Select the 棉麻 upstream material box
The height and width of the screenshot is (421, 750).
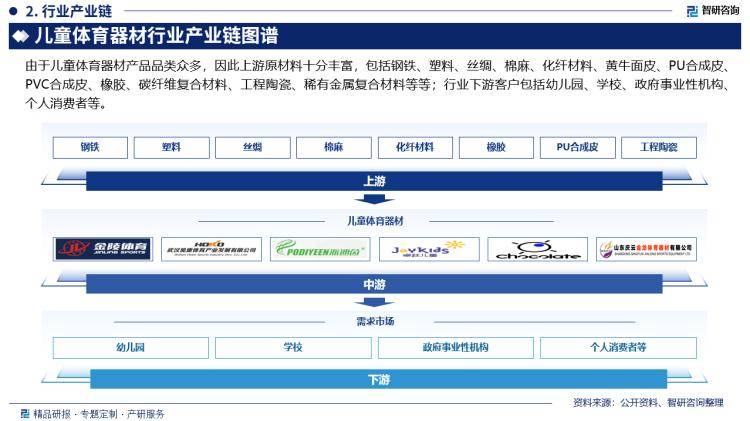(x=334, y=147)
